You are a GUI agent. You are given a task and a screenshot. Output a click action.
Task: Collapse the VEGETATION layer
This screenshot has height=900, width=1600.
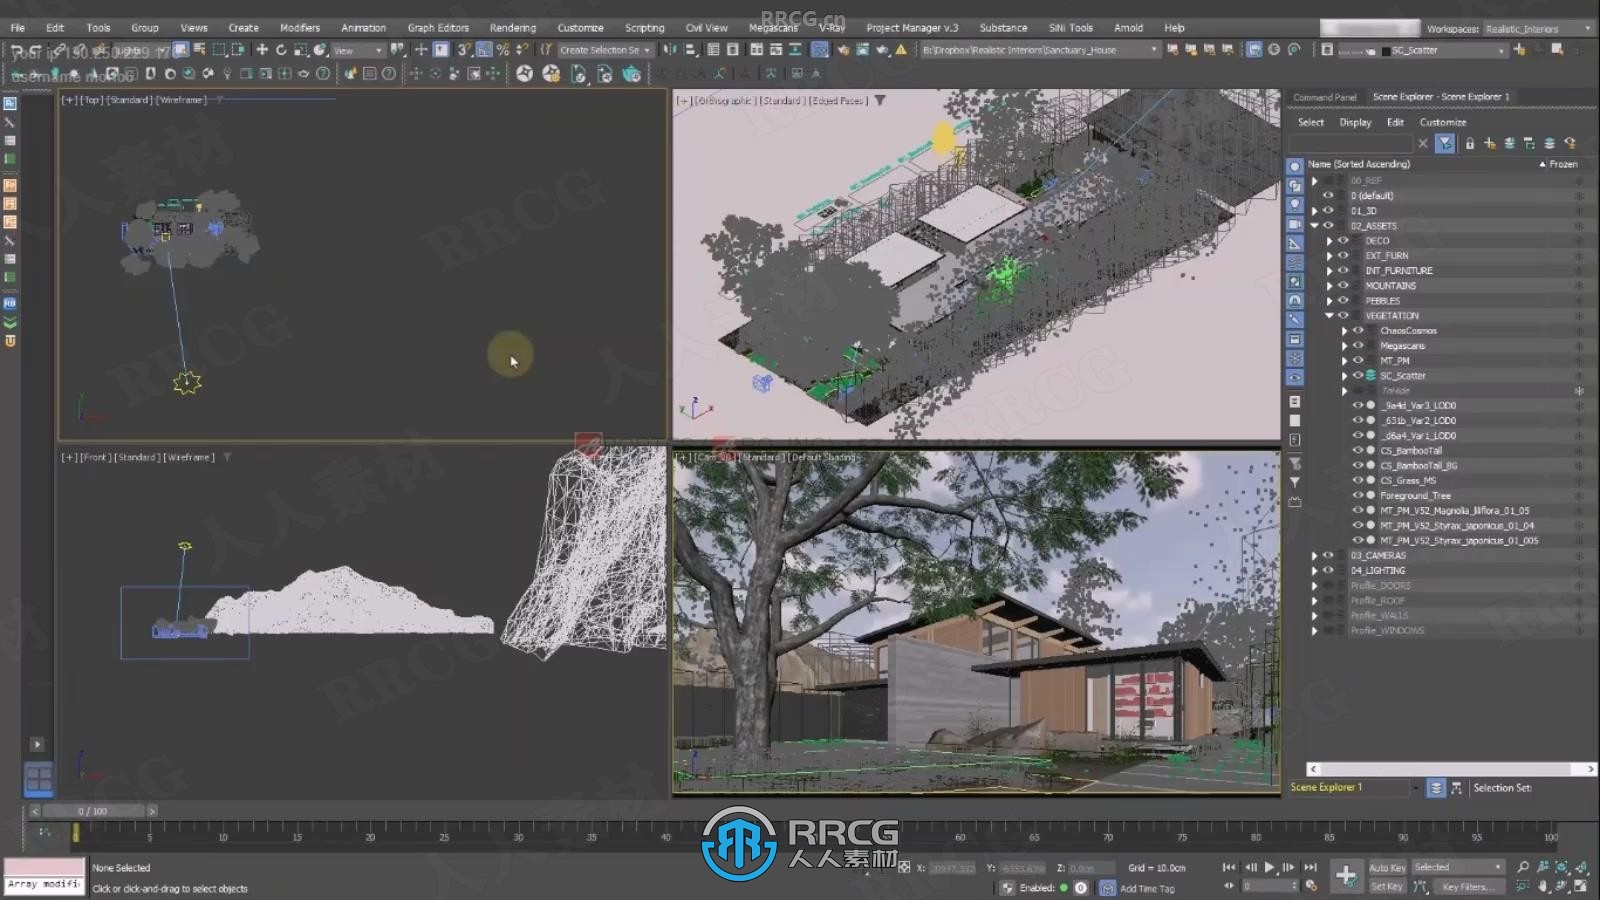point(1329,316)
